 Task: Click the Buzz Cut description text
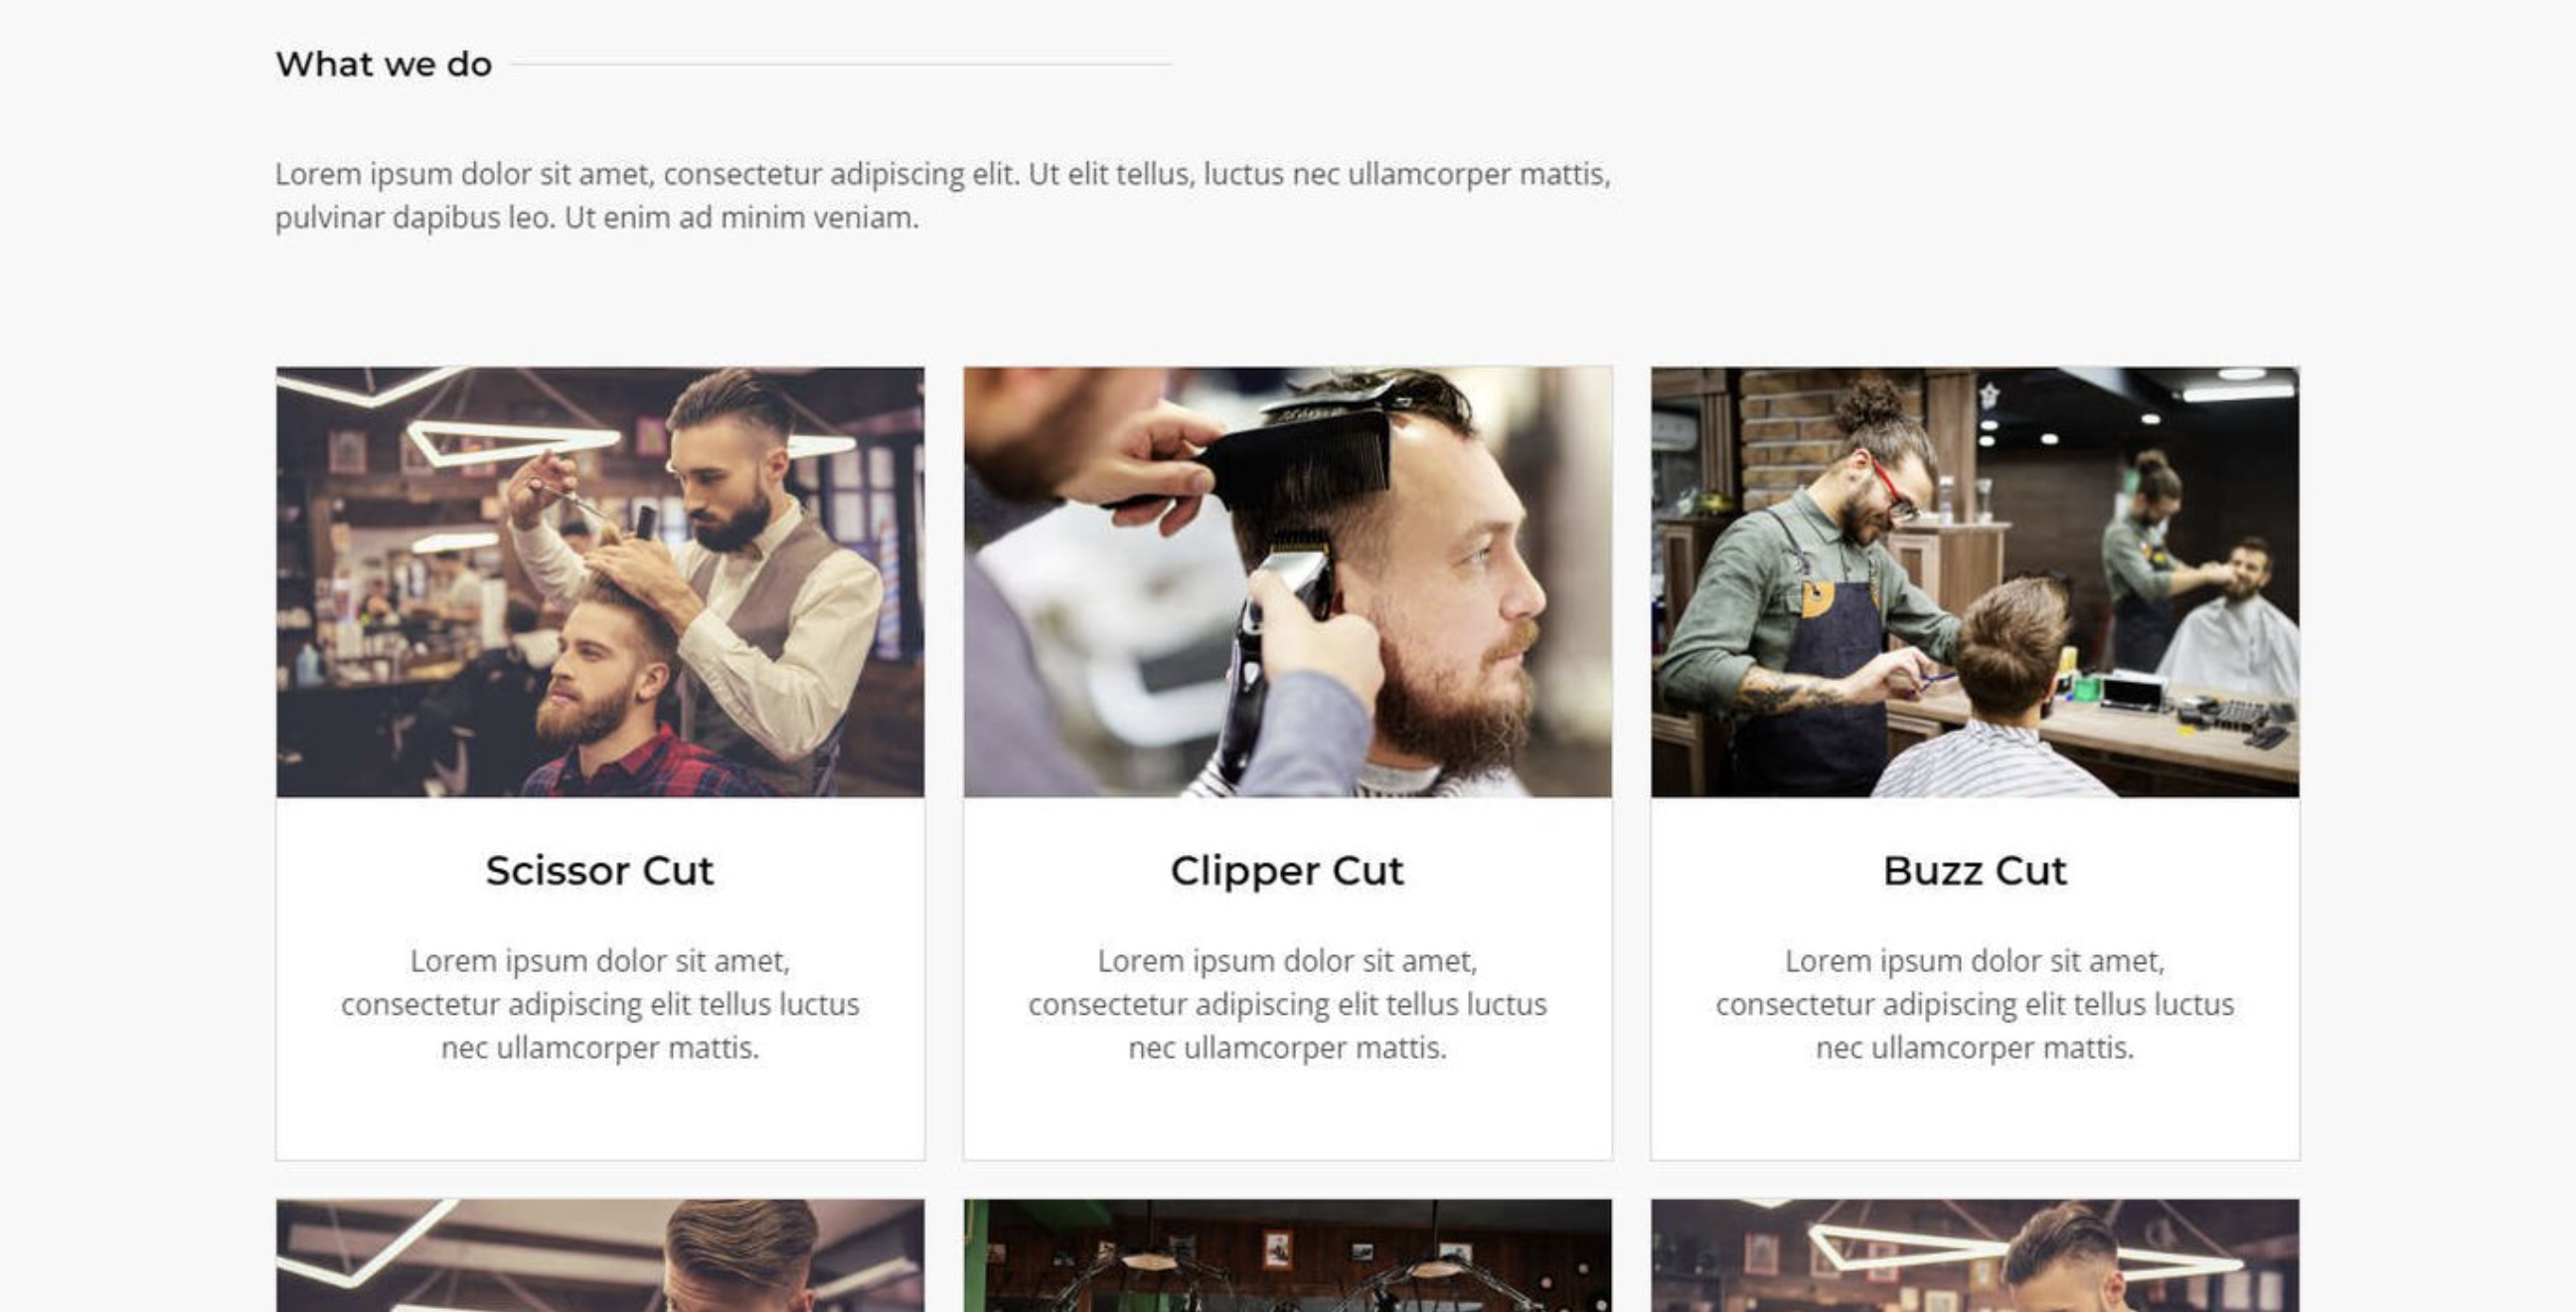pos(1974,1004)
